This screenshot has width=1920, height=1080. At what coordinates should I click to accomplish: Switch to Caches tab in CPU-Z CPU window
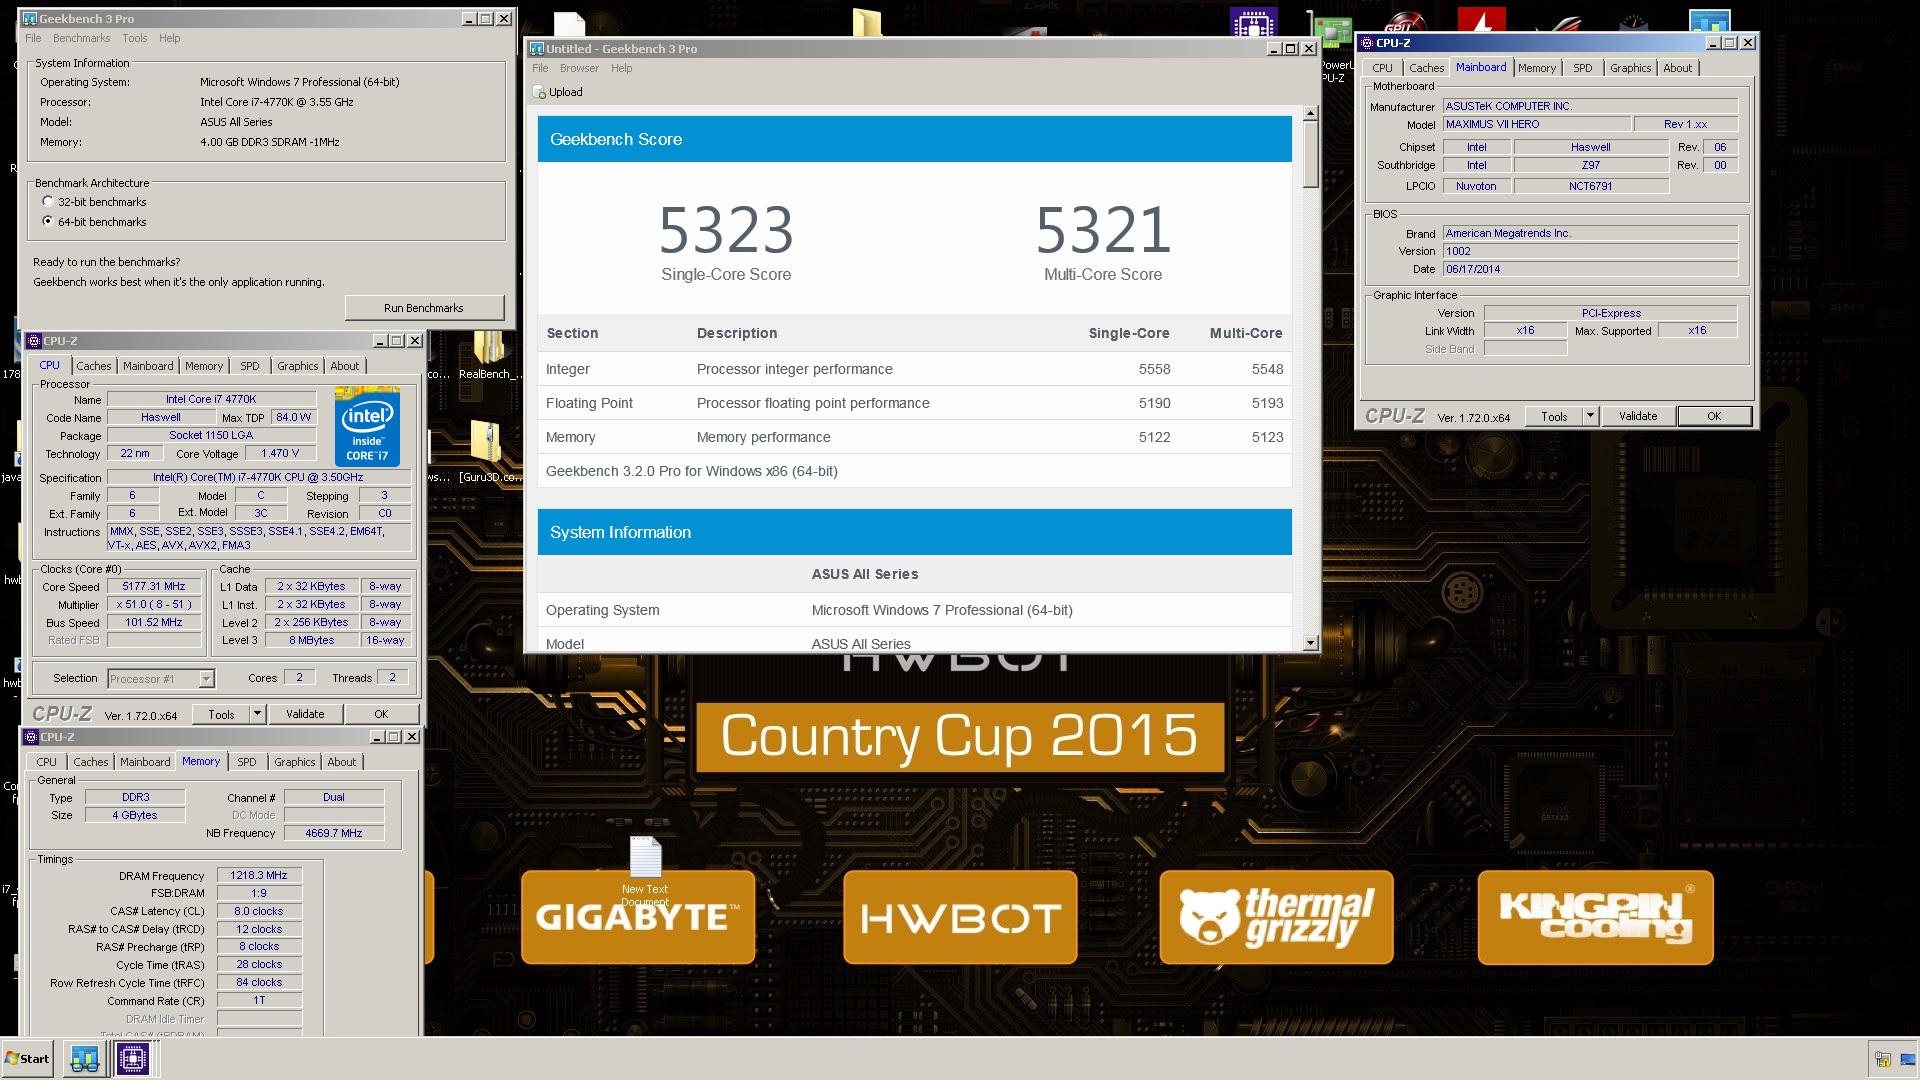[94, 366]
